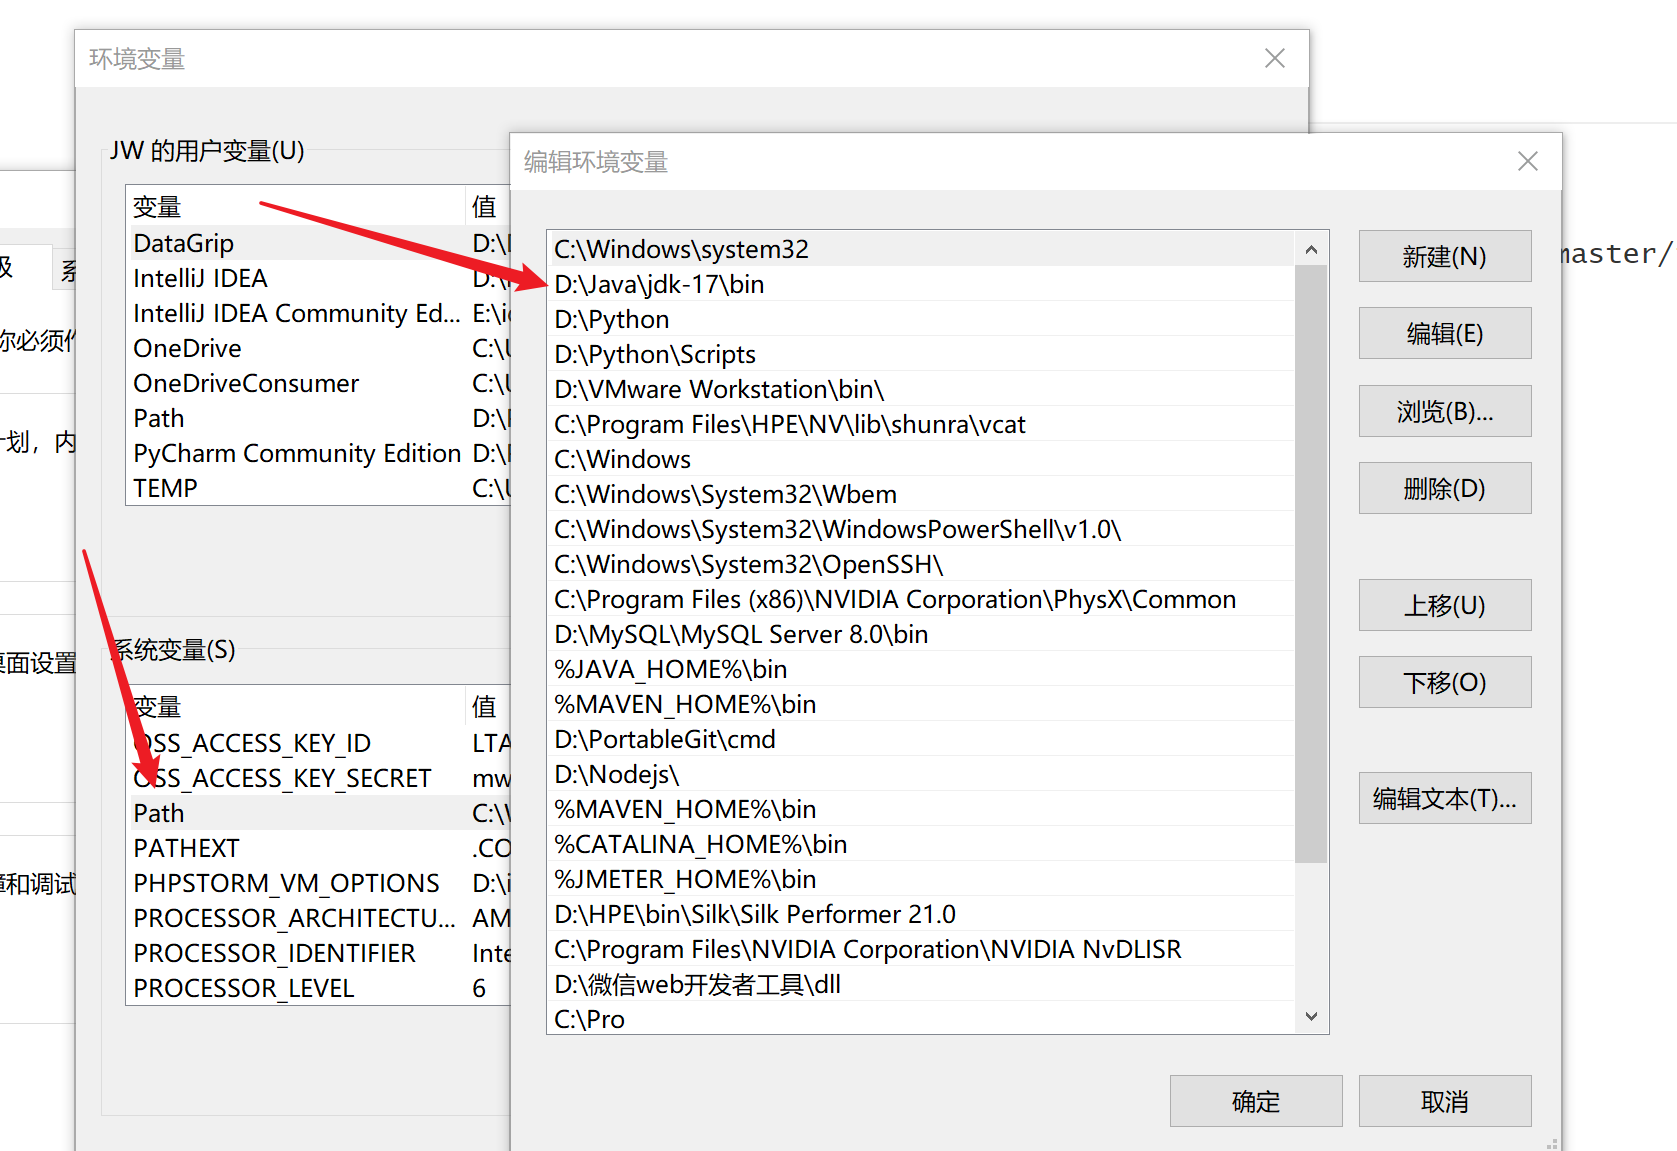Select the OneDriveConsumer user variable
The height and width of the screenshot is (1151, 1677).
318,383
